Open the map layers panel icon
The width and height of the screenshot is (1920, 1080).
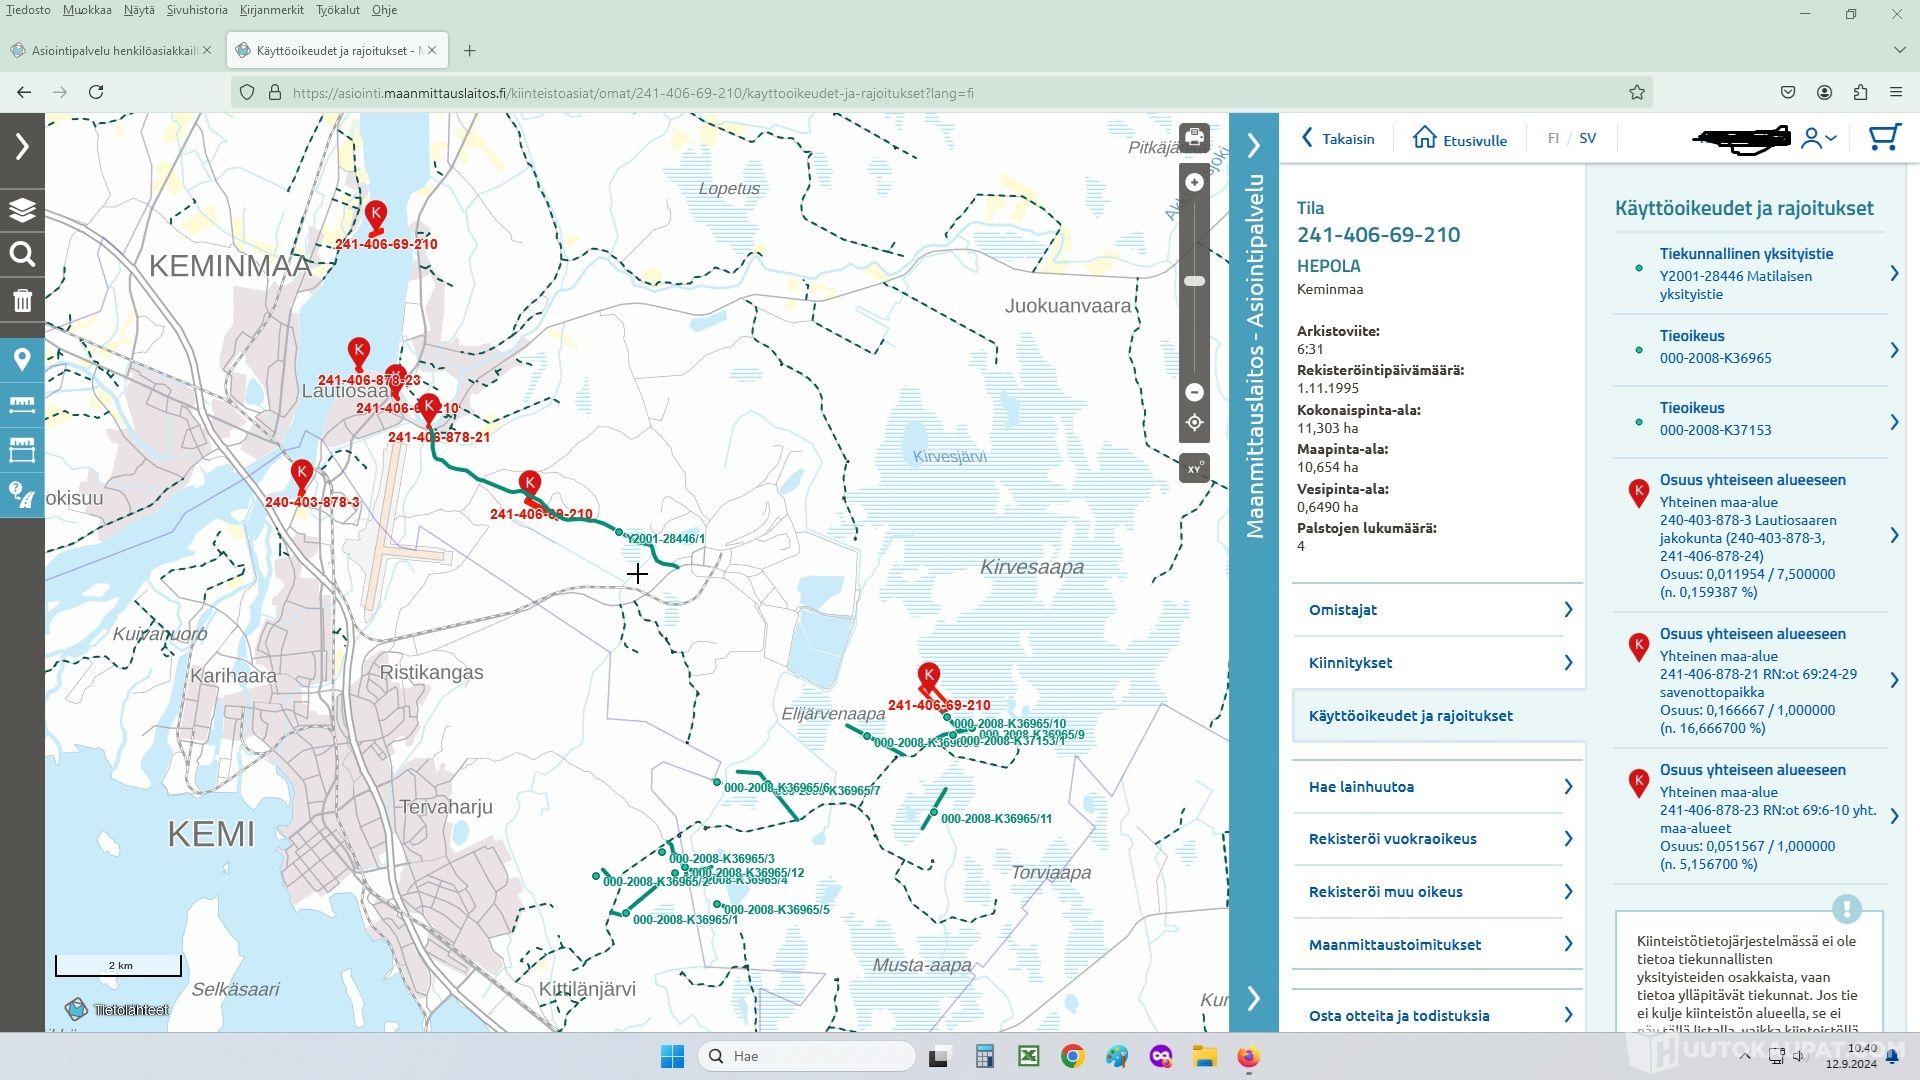(x=22, y=210)
